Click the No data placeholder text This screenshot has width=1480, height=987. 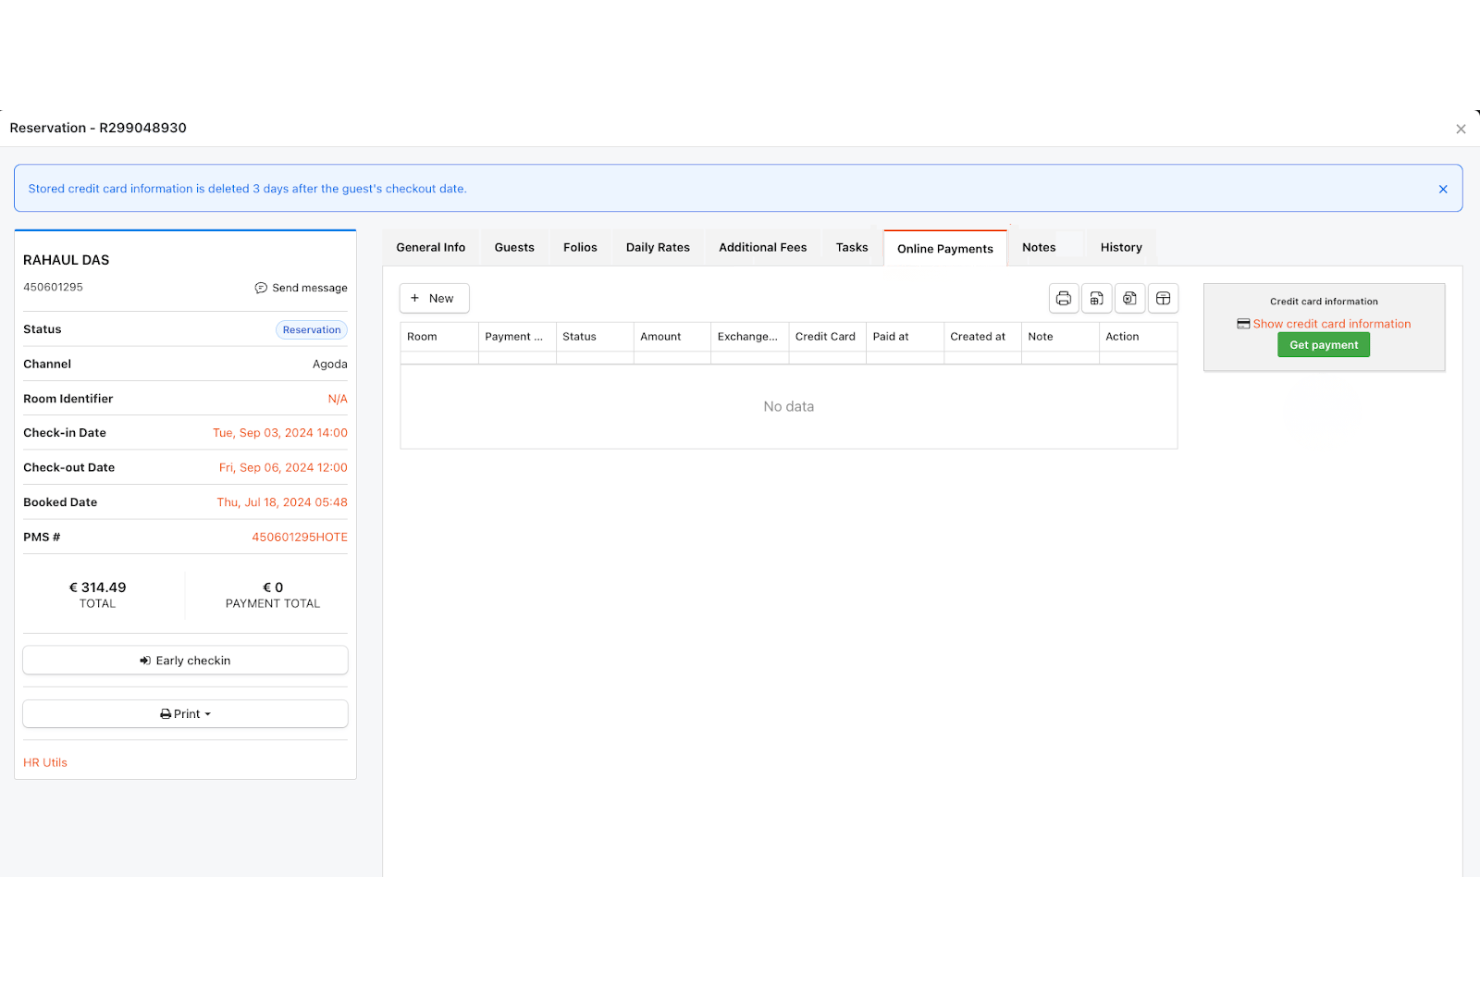[x=788, y=407]
